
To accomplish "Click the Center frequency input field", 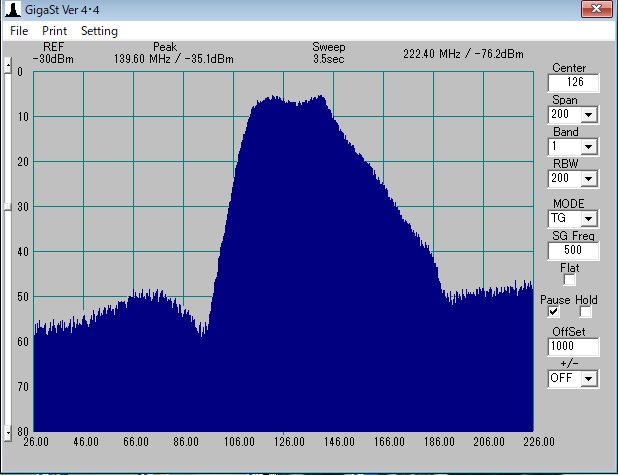I will coord(573,82).
